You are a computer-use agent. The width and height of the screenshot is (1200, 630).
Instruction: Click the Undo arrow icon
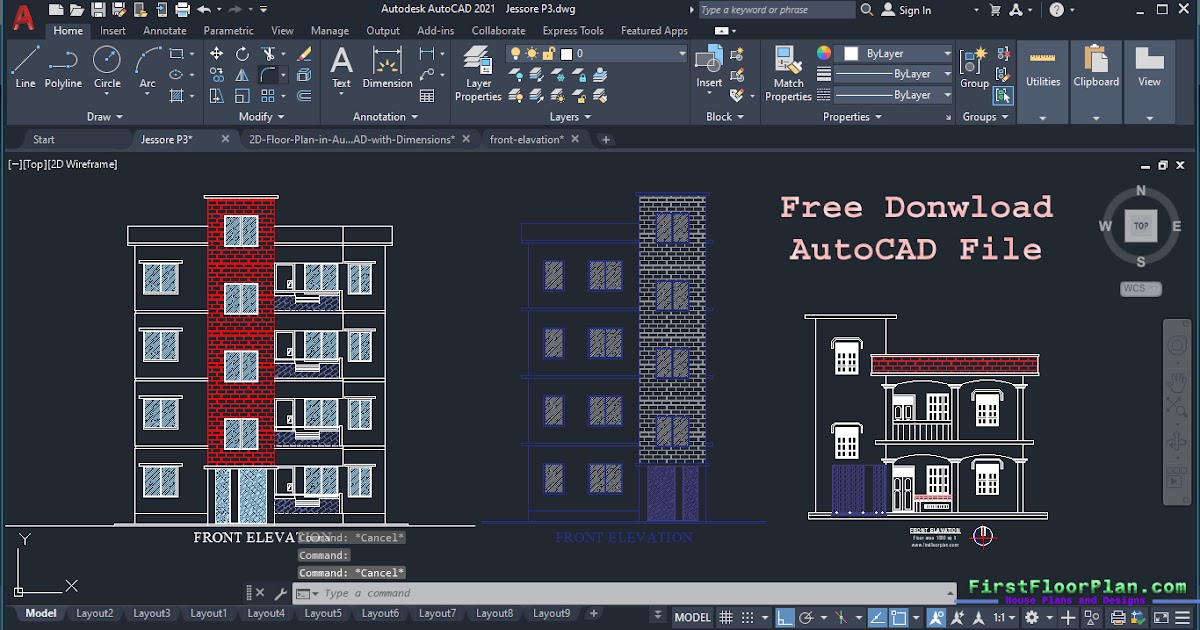pyautogui.click(x=204, y=10)
